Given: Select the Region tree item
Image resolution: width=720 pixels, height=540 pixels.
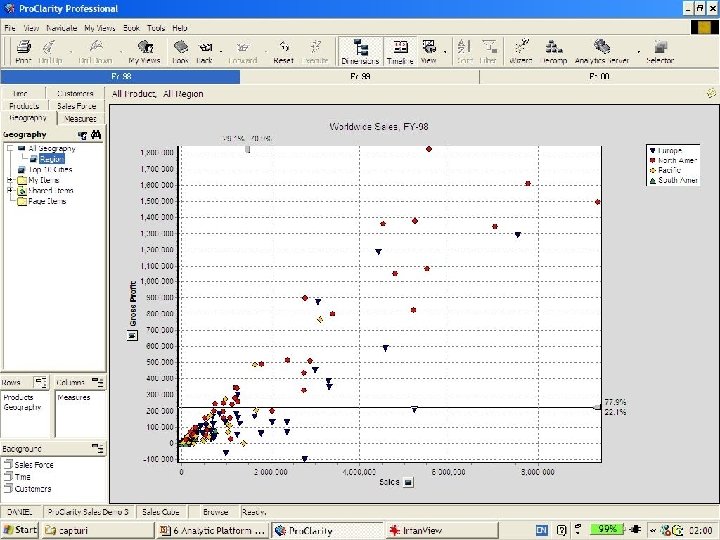Looking at the screenshot, I should click(x=52, y=159).
